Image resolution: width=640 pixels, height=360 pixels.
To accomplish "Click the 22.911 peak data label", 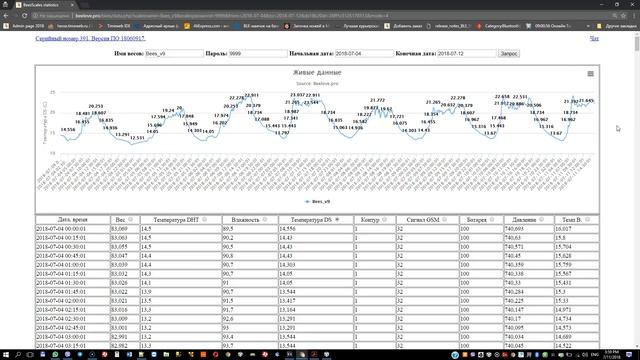I will (x=251, y=95).
